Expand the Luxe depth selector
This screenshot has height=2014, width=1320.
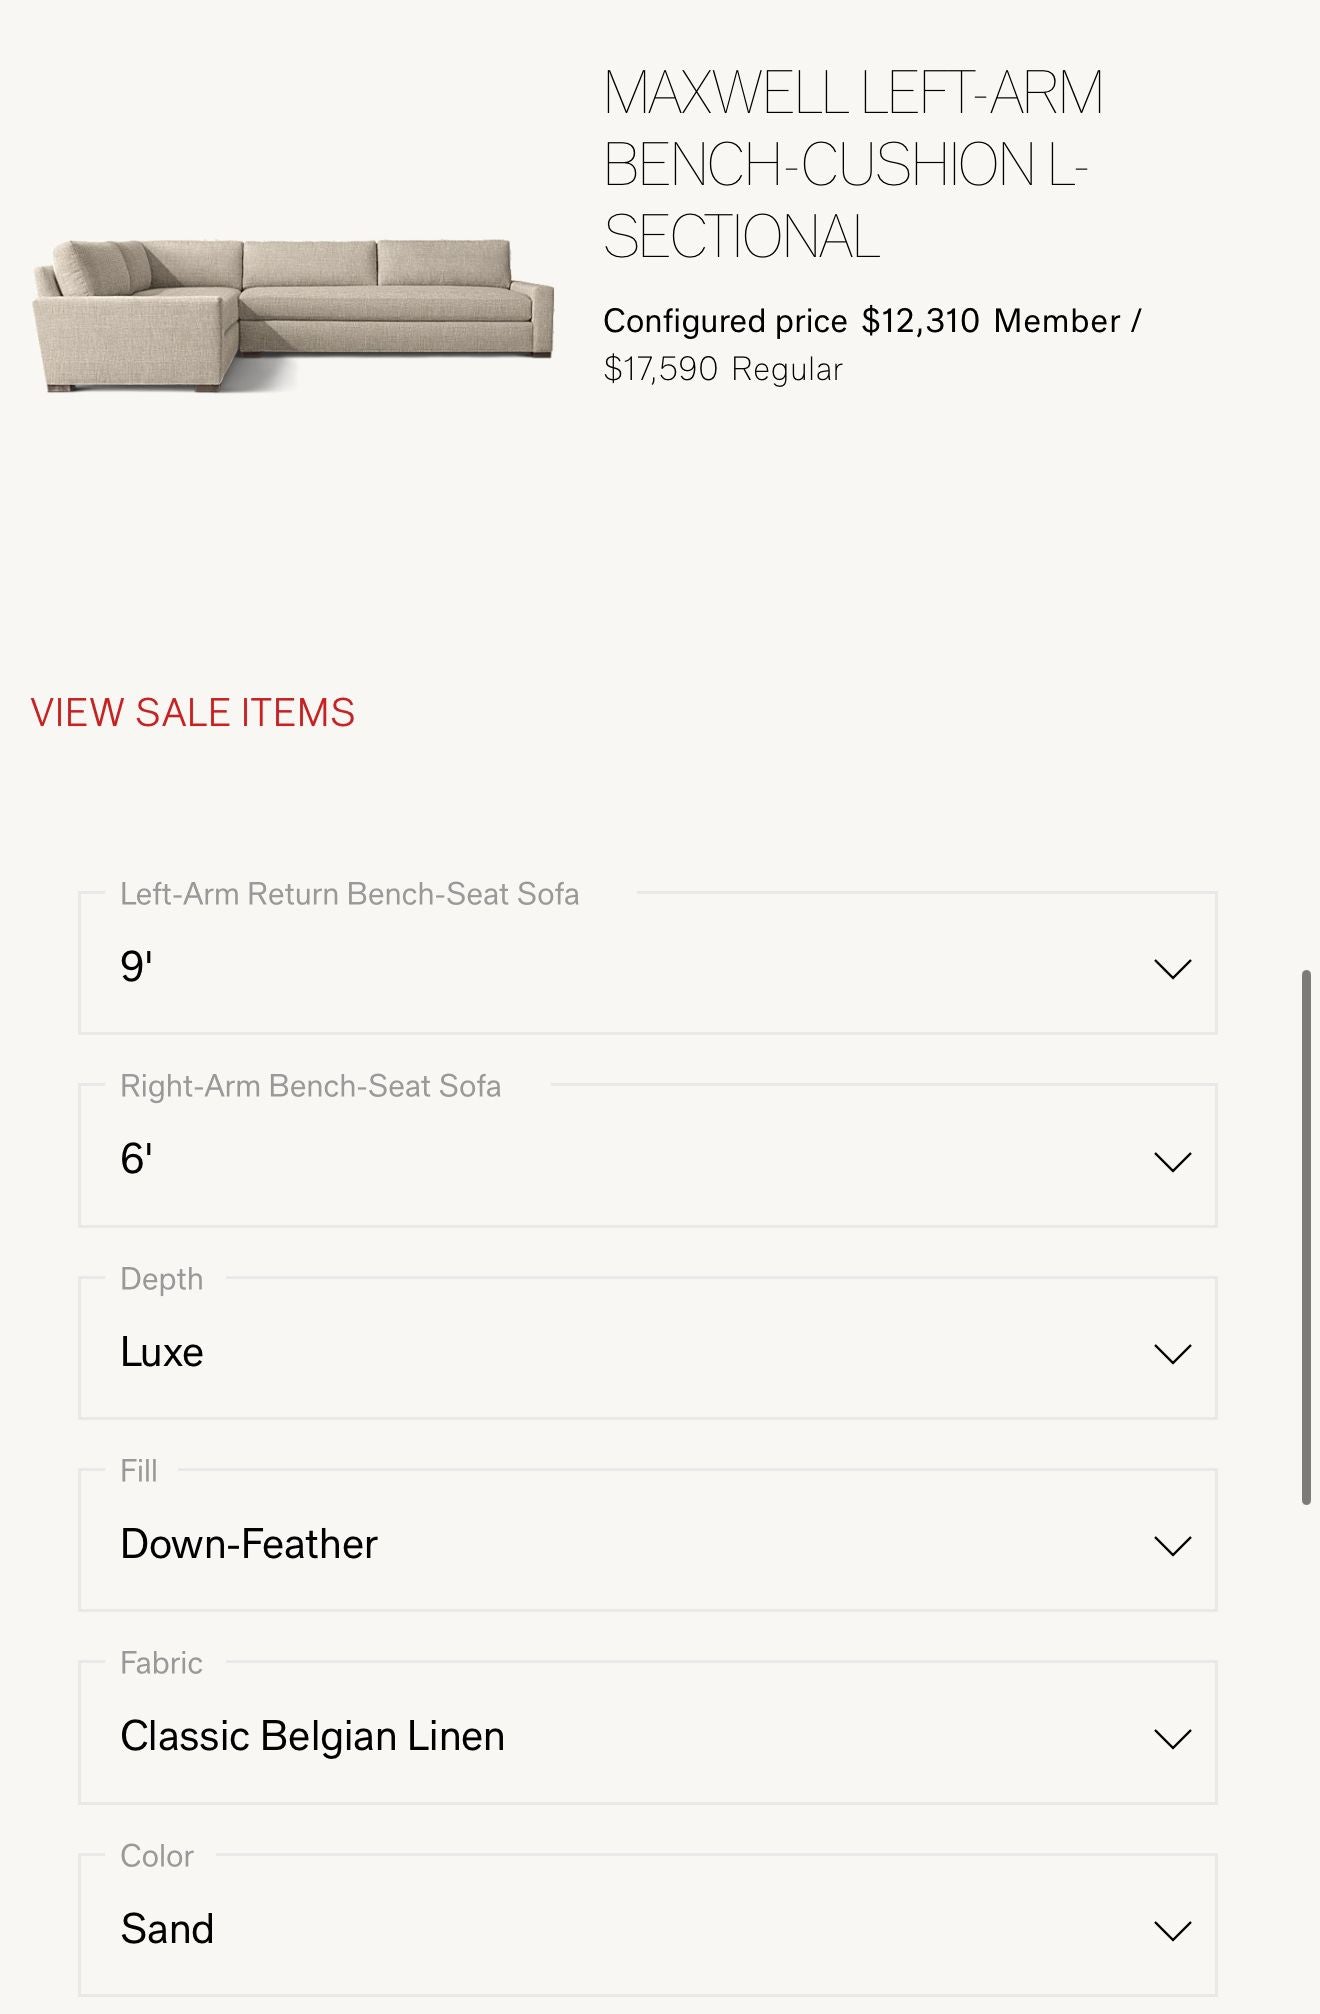(x=646, y=1350)
